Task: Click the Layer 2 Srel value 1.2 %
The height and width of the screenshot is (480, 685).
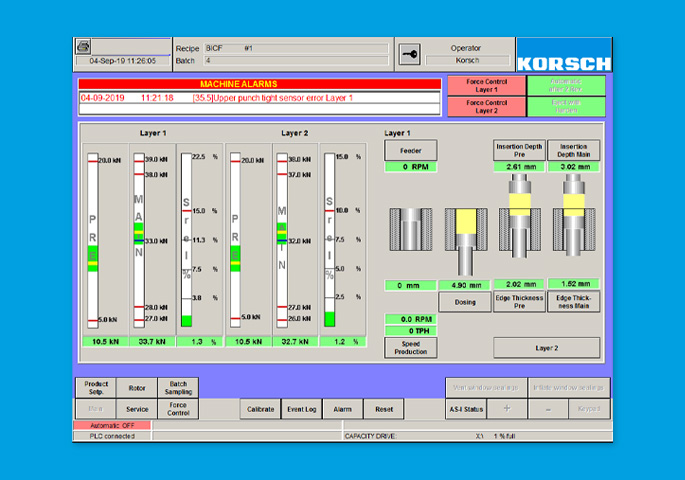Action: (343, 342)
